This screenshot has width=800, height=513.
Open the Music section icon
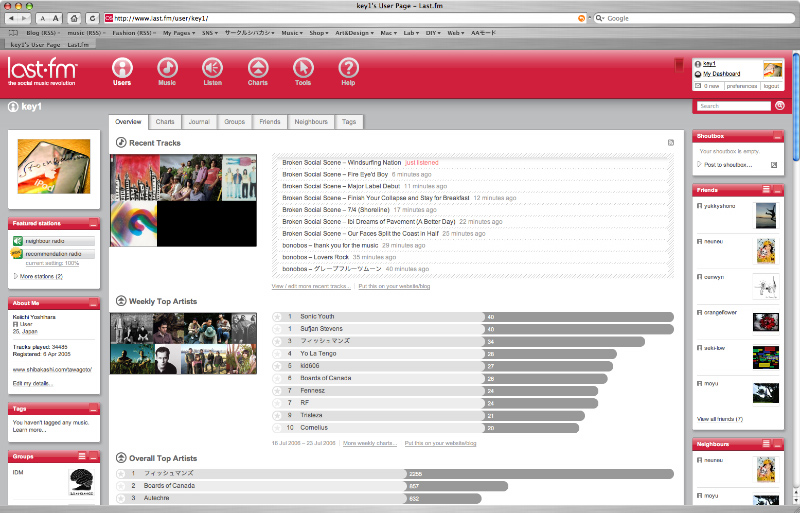pyautogui.click(x=167, y=68)
